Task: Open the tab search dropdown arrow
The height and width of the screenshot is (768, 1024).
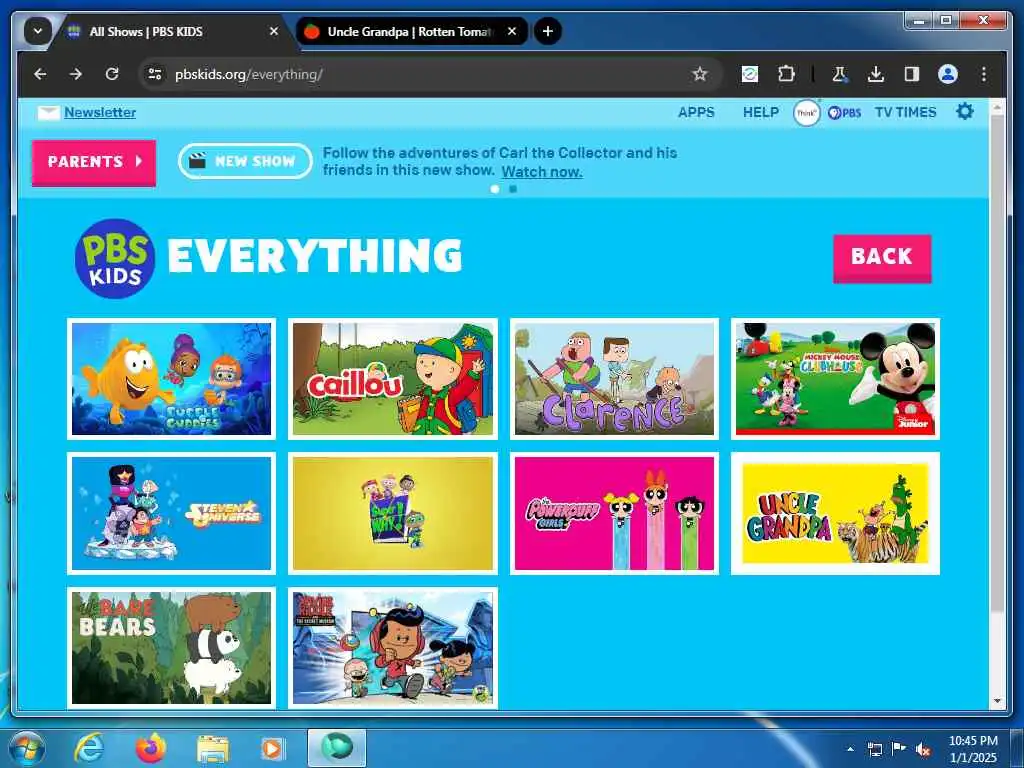Action: point(37,31)
